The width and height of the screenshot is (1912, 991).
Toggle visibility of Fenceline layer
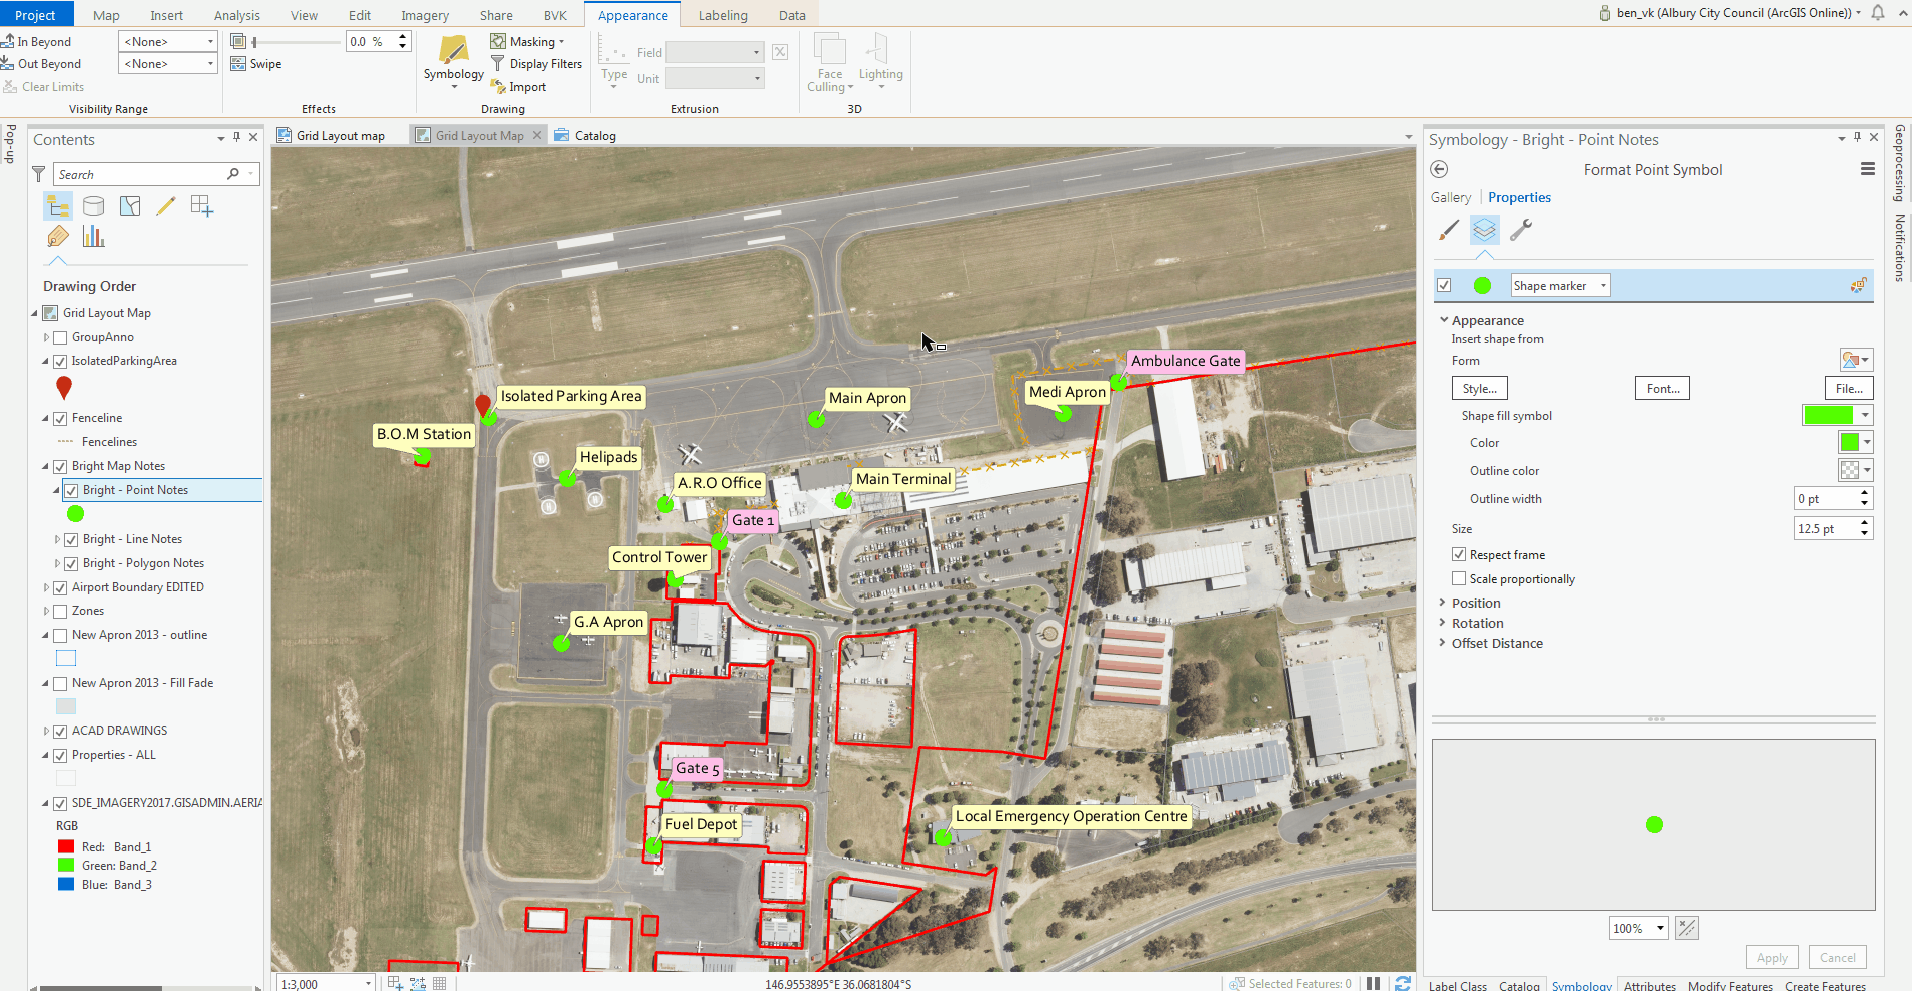click(x=60, y=418)
